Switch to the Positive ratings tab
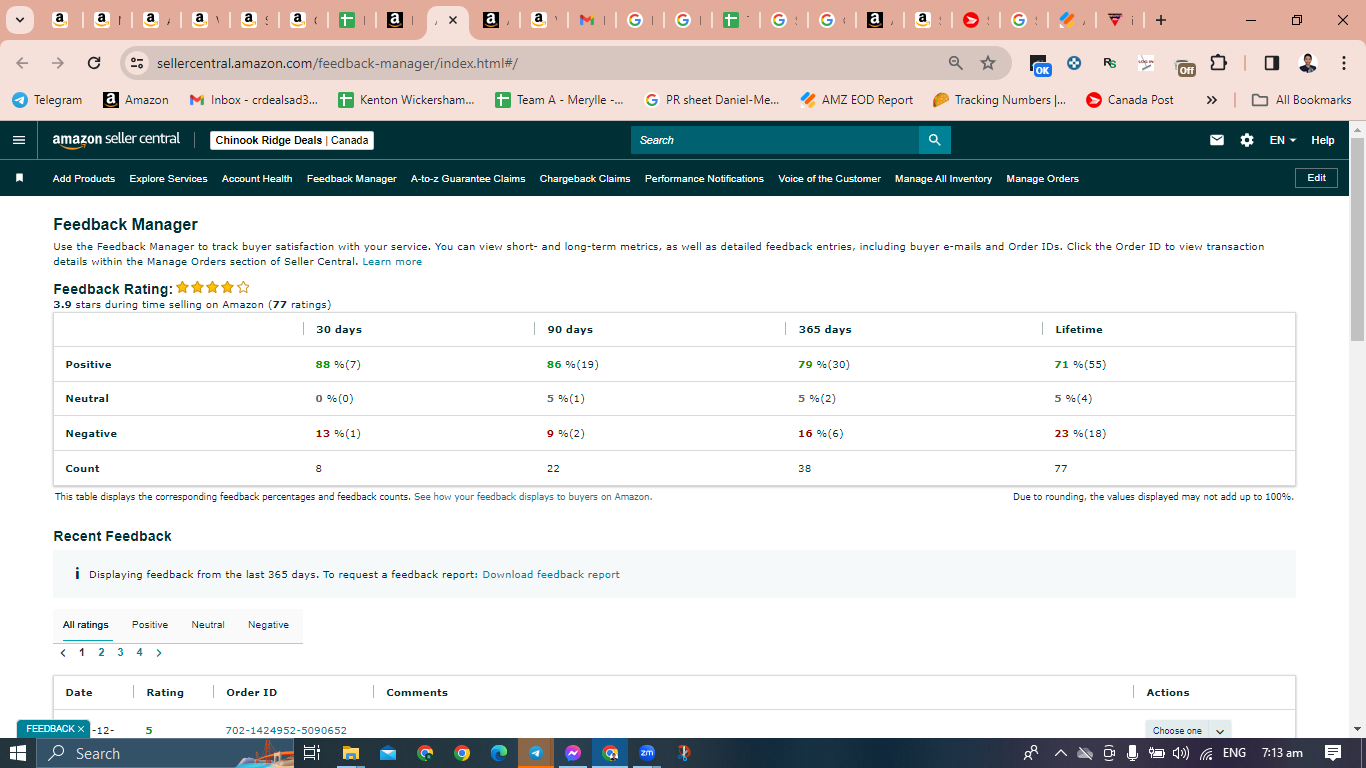 [150, 625]
